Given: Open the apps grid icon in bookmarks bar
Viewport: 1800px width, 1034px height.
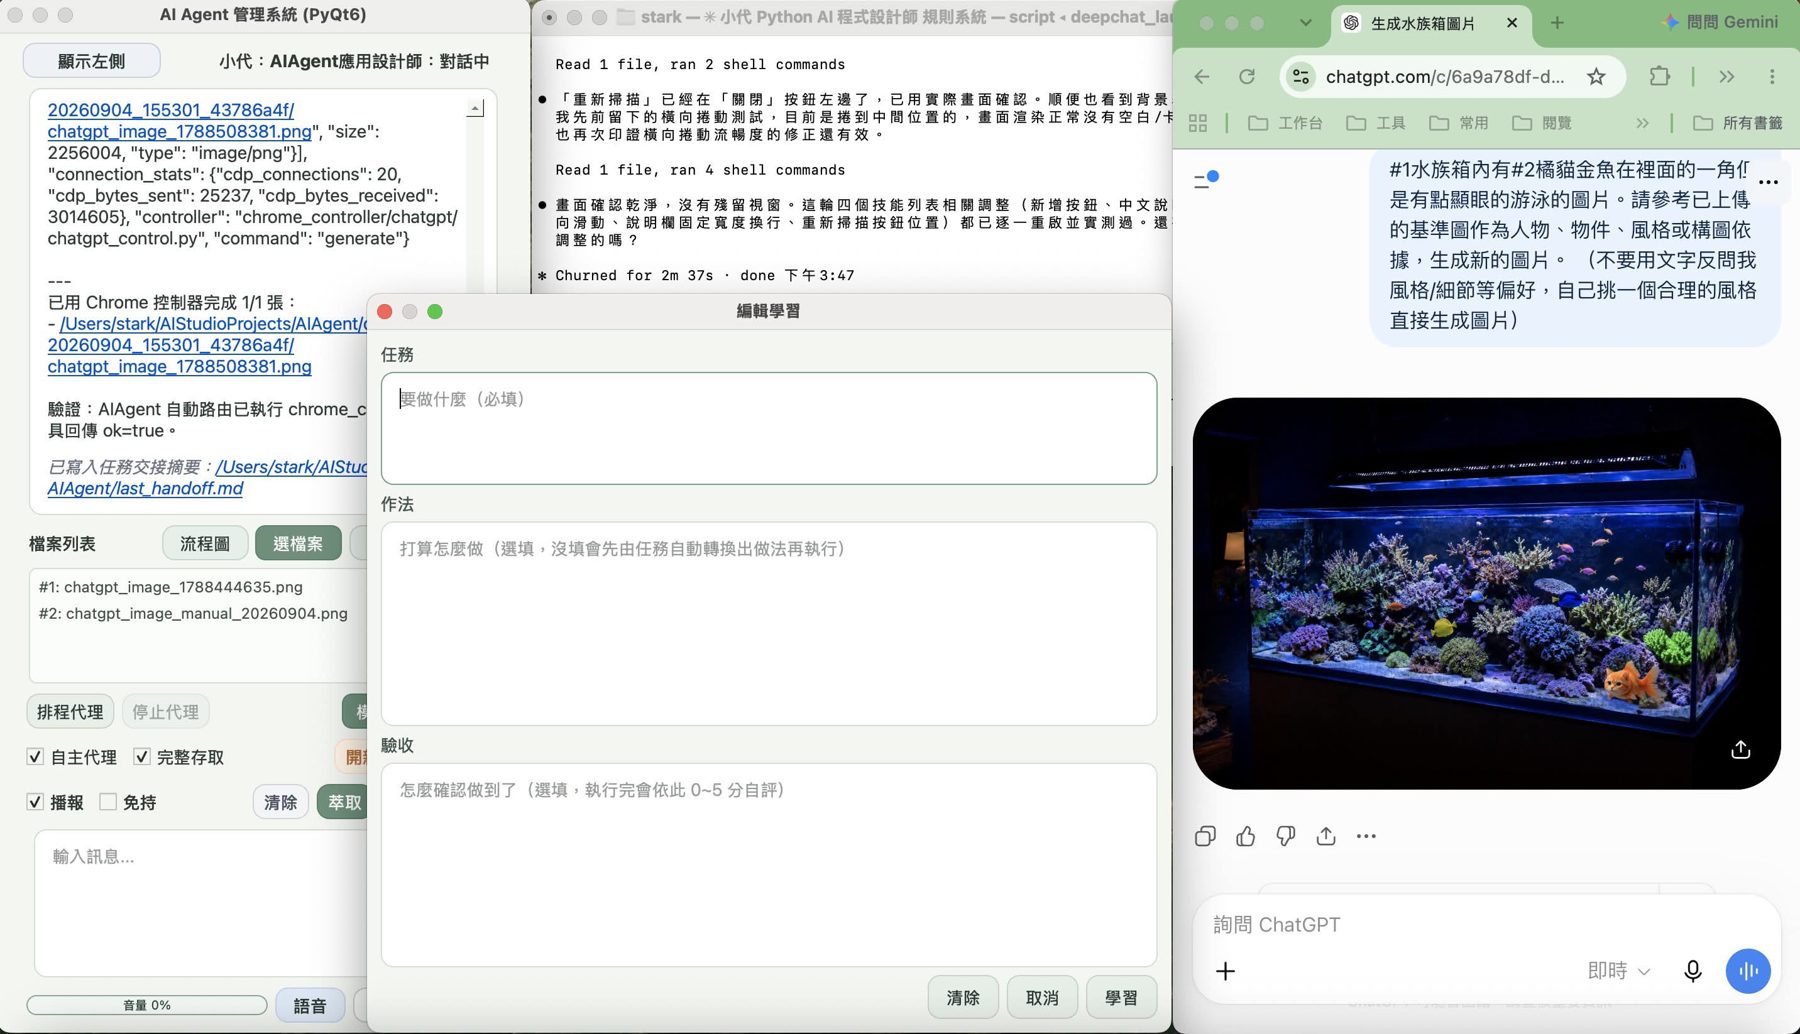Looking at the screenshot, I should [x=1198, y=123].
